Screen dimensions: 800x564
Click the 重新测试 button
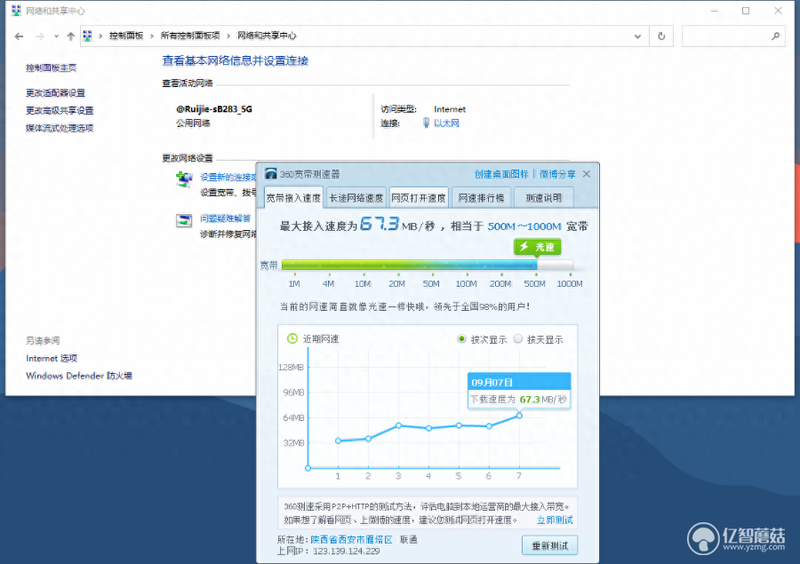(549, 545)
